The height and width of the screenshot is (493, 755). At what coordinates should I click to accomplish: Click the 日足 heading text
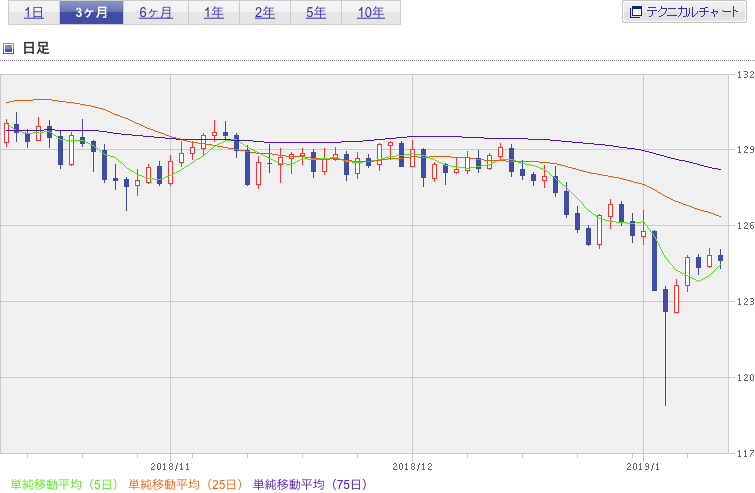point(36,48)
